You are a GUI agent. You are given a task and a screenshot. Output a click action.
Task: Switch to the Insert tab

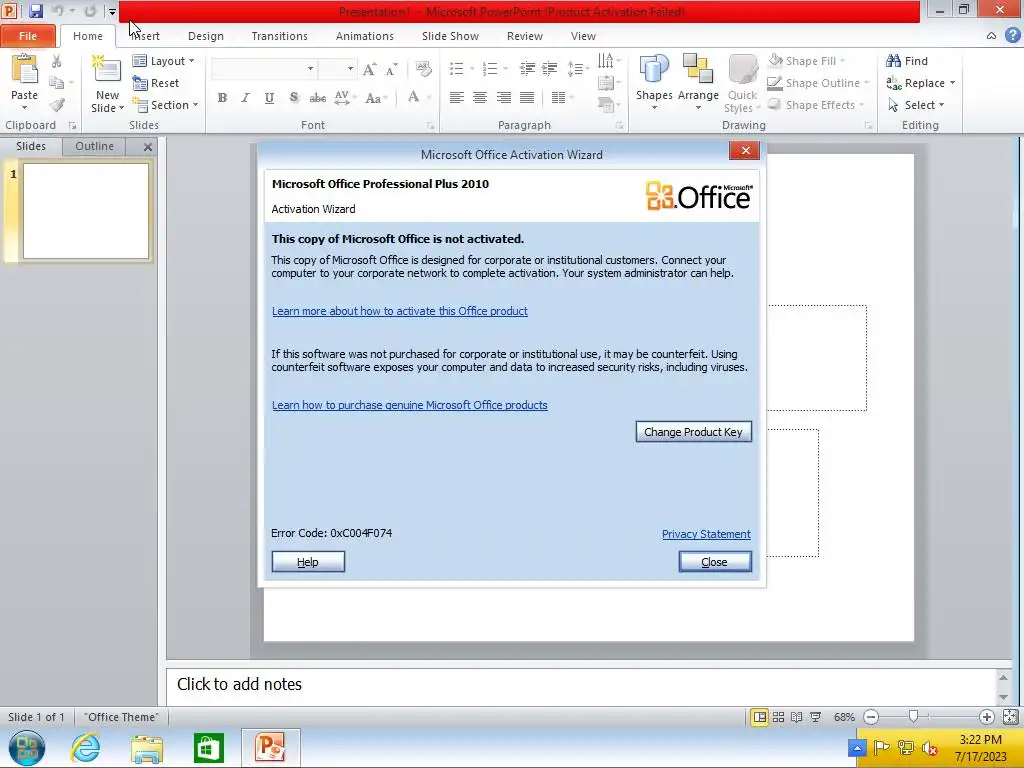tap(145, 36)
